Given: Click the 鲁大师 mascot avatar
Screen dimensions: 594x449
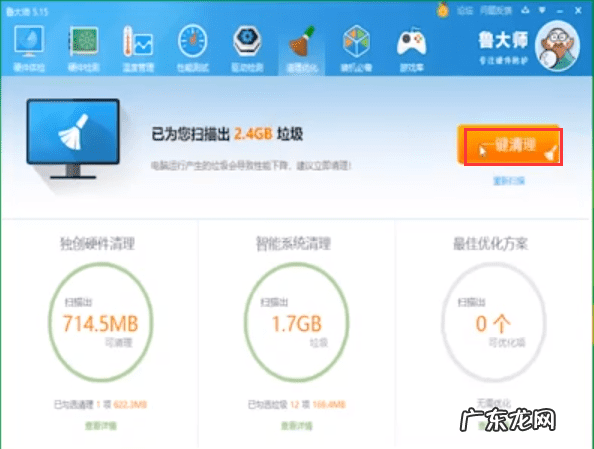Looking at the screenshot, I should (557, 46).
